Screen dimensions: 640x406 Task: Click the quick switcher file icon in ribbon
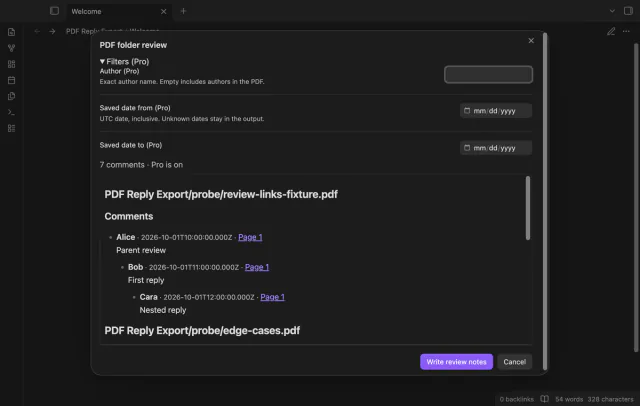(x=11, y=32)
